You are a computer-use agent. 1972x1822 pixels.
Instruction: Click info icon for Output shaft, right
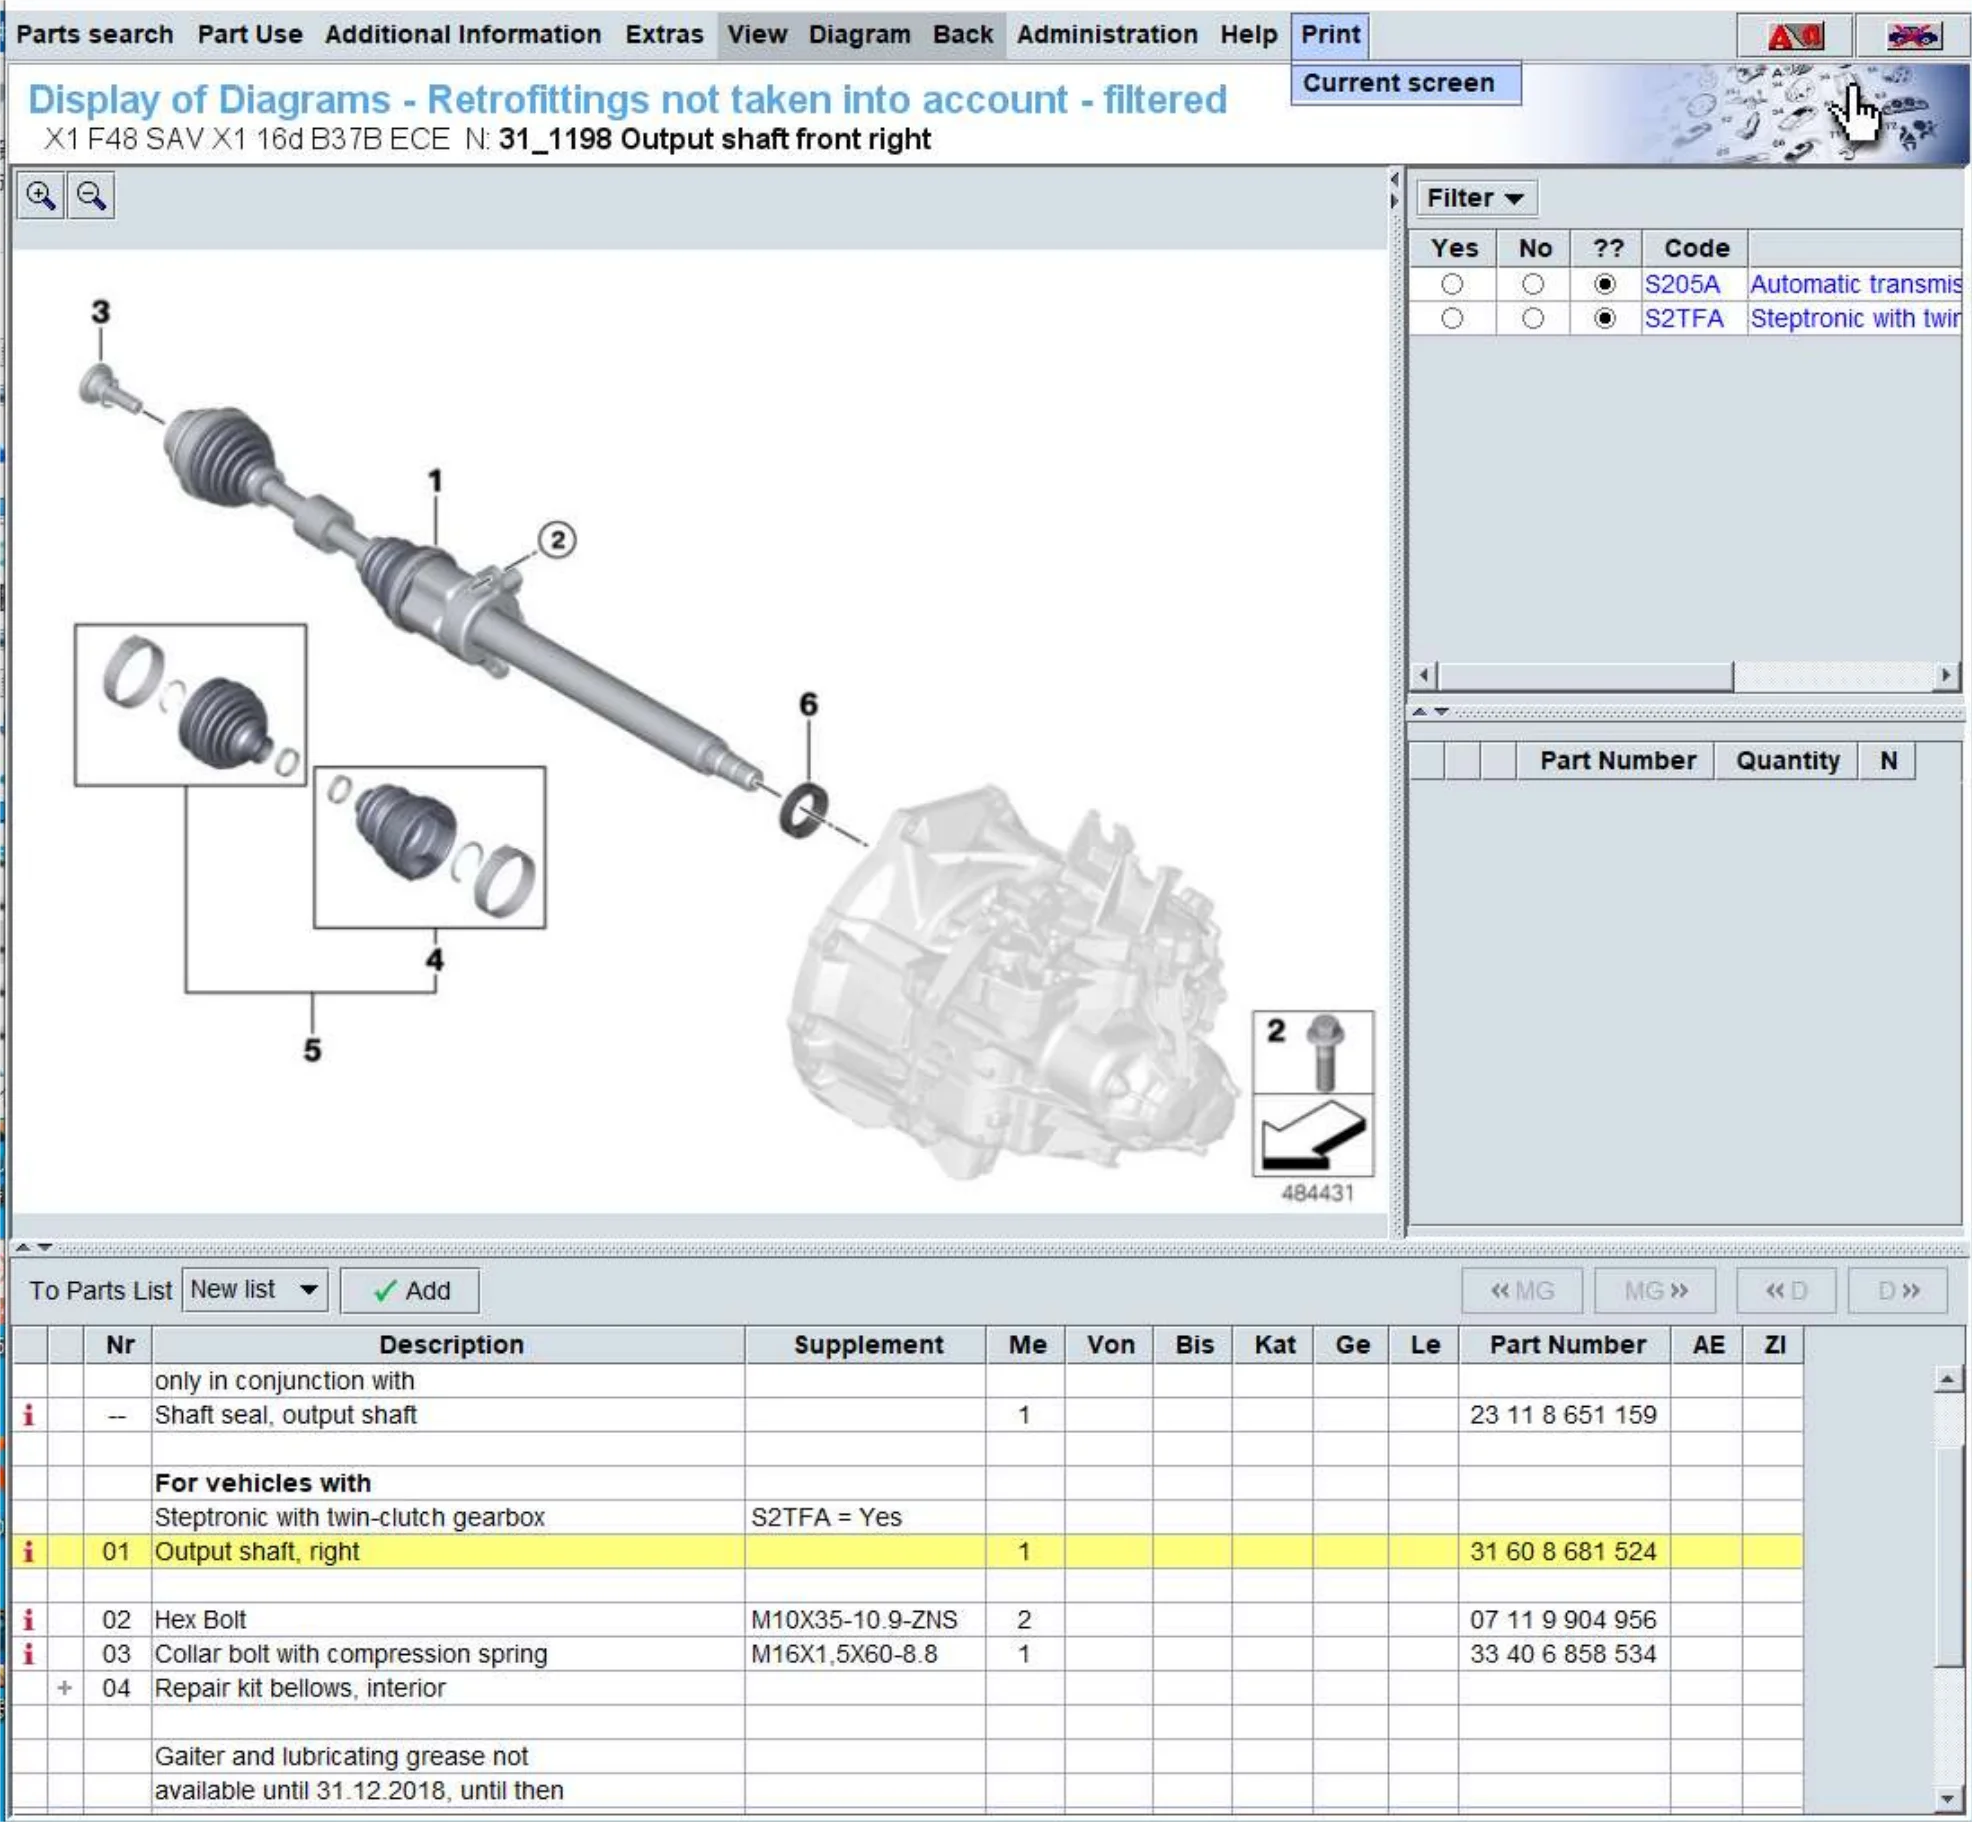coord(29,1551)
